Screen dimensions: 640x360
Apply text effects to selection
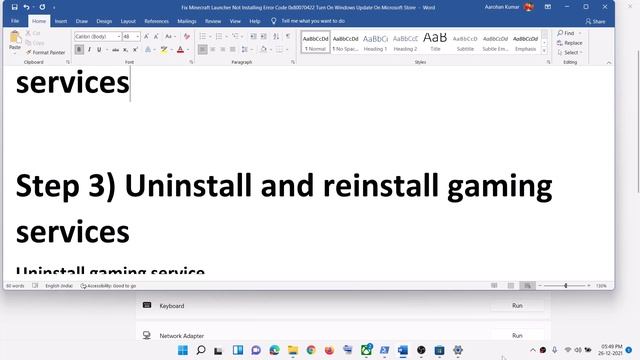click(x=148, y=50)
